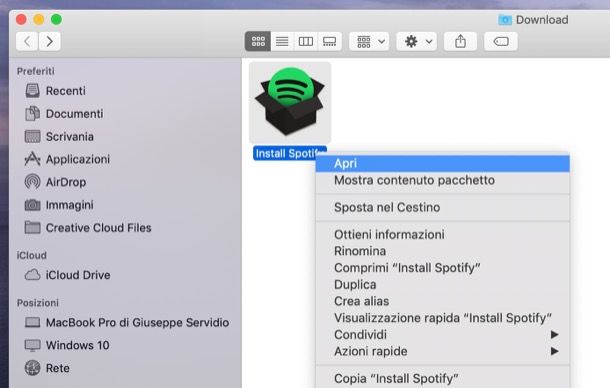Switch Finder to gallery view
The width and height of the screenshot is (610, 388).
point(330,41)
